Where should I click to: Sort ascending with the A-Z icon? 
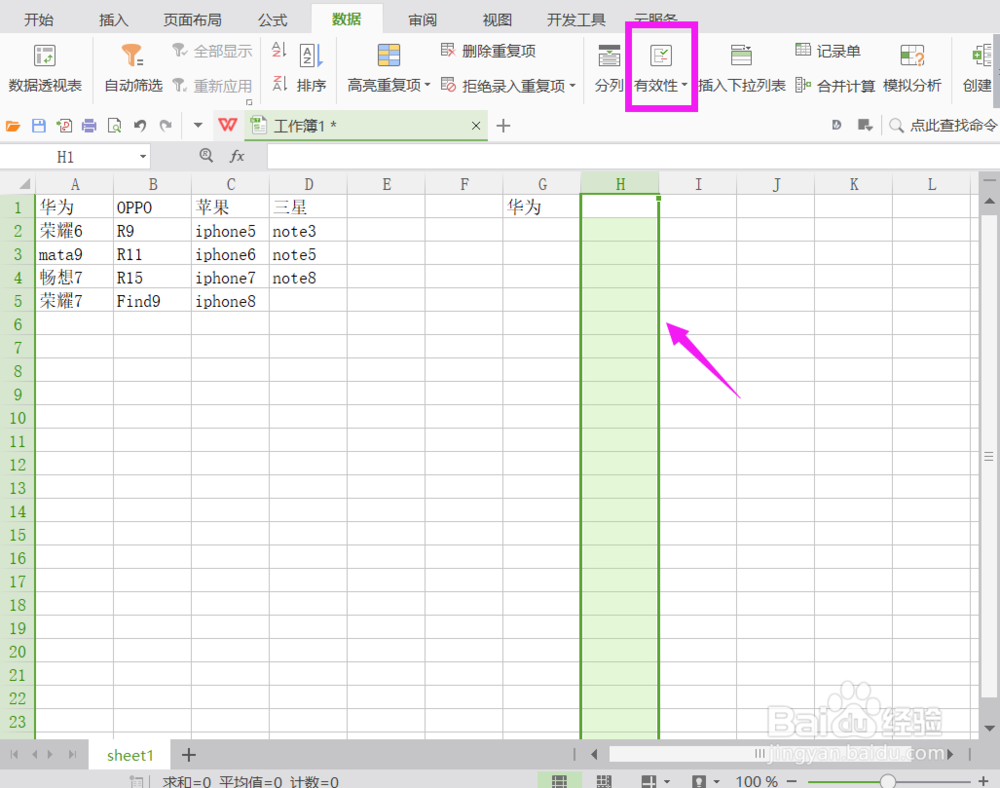(279, 50)
